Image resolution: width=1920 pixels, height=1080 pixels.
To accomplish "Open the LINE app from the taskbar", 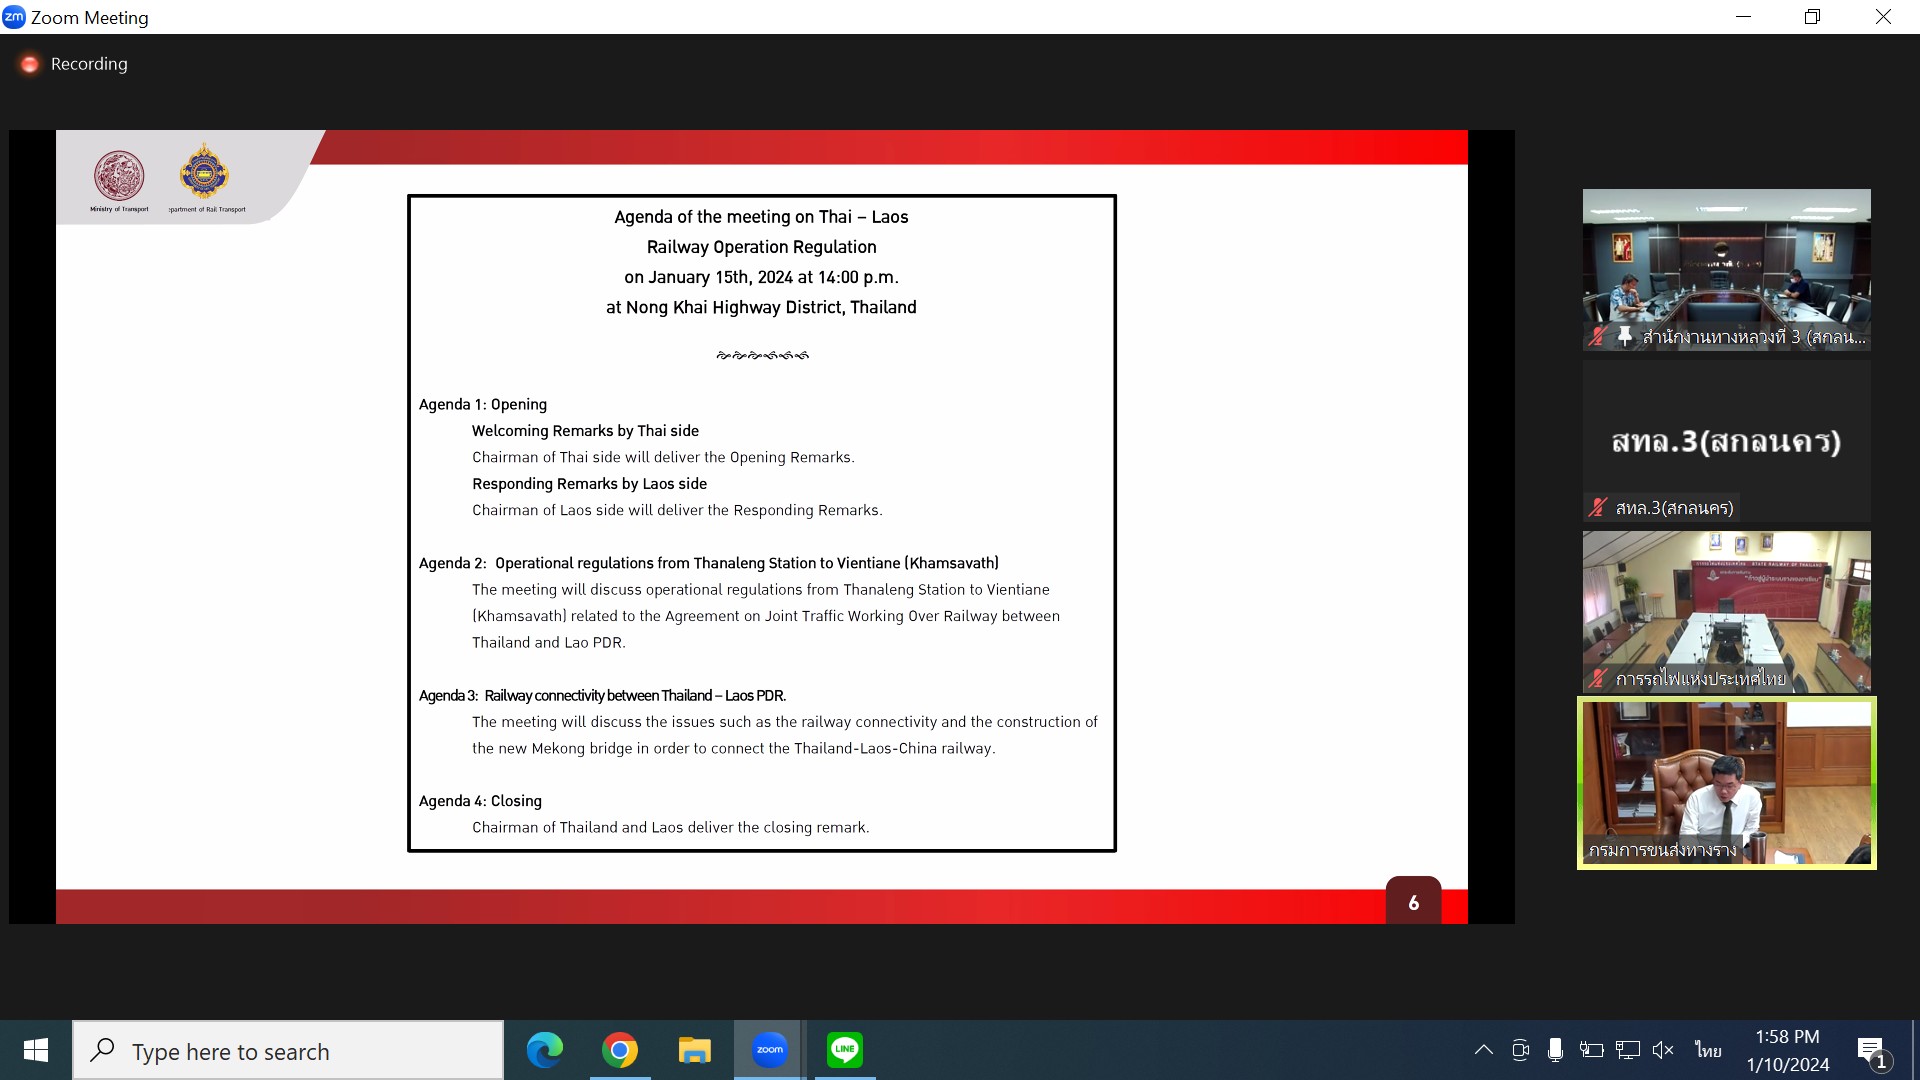I will click(x=845, y=1050).
